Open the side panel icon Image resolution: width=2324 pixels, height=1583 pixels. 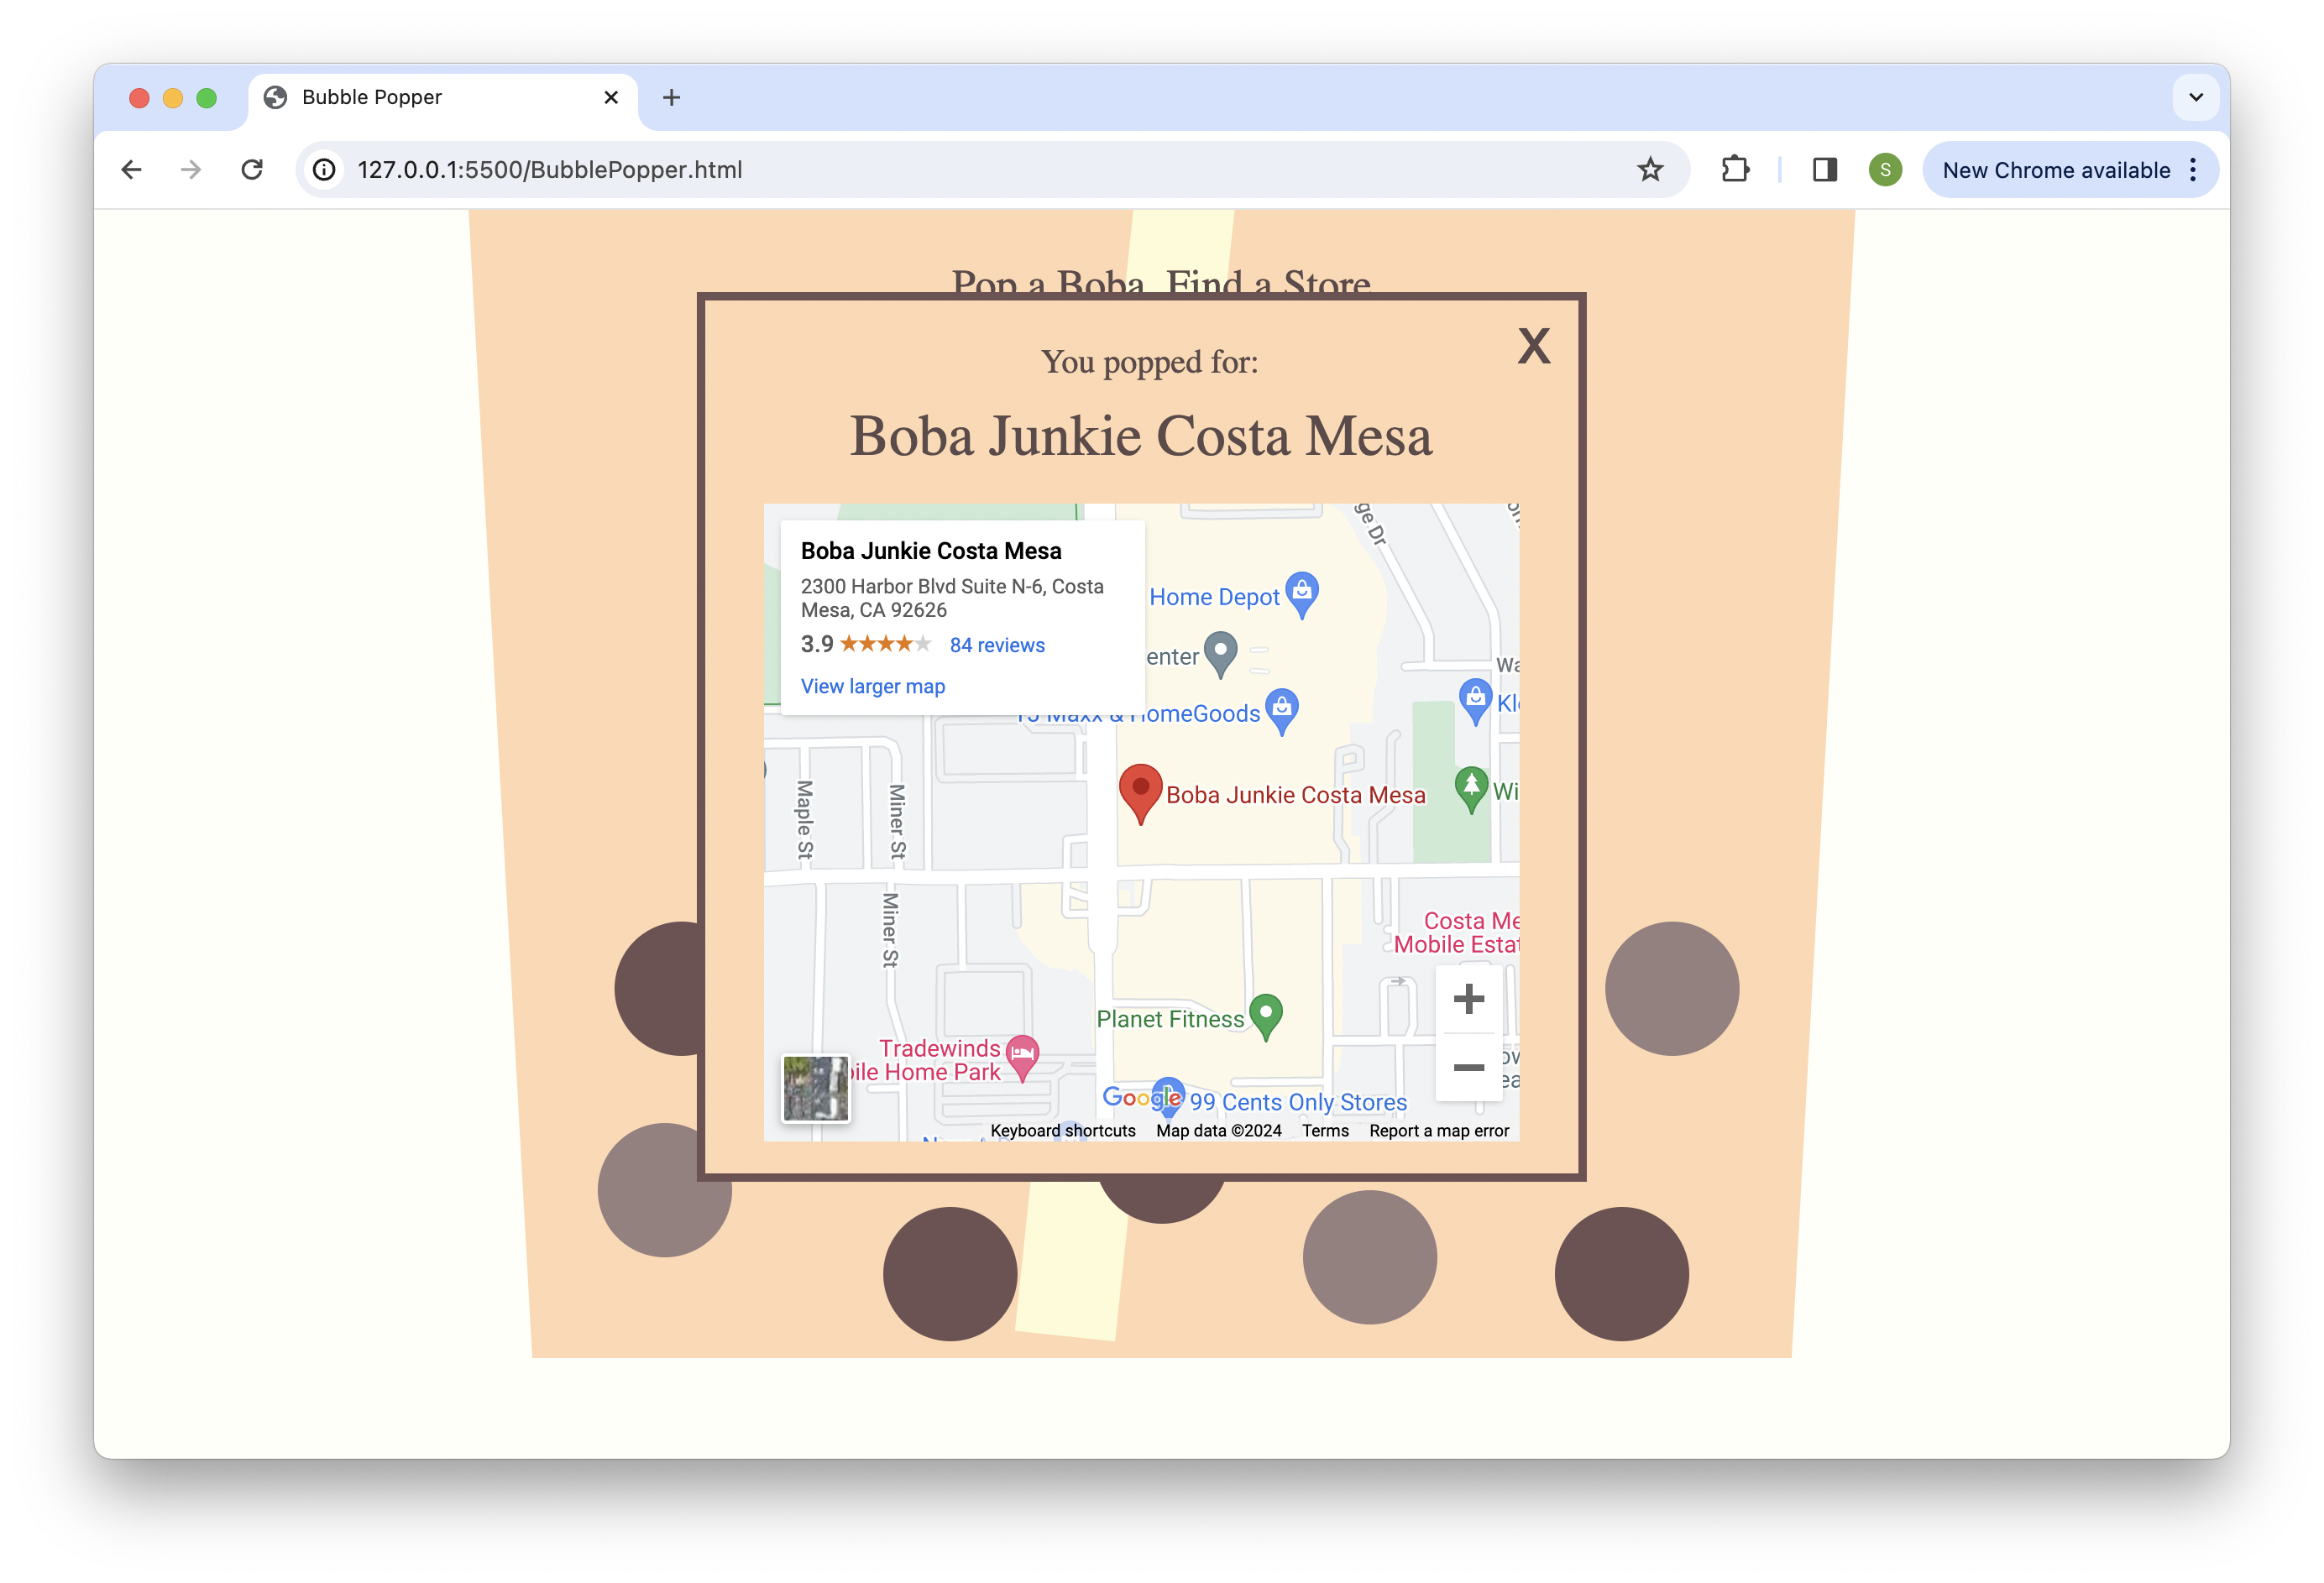[x=1824, y=169]
